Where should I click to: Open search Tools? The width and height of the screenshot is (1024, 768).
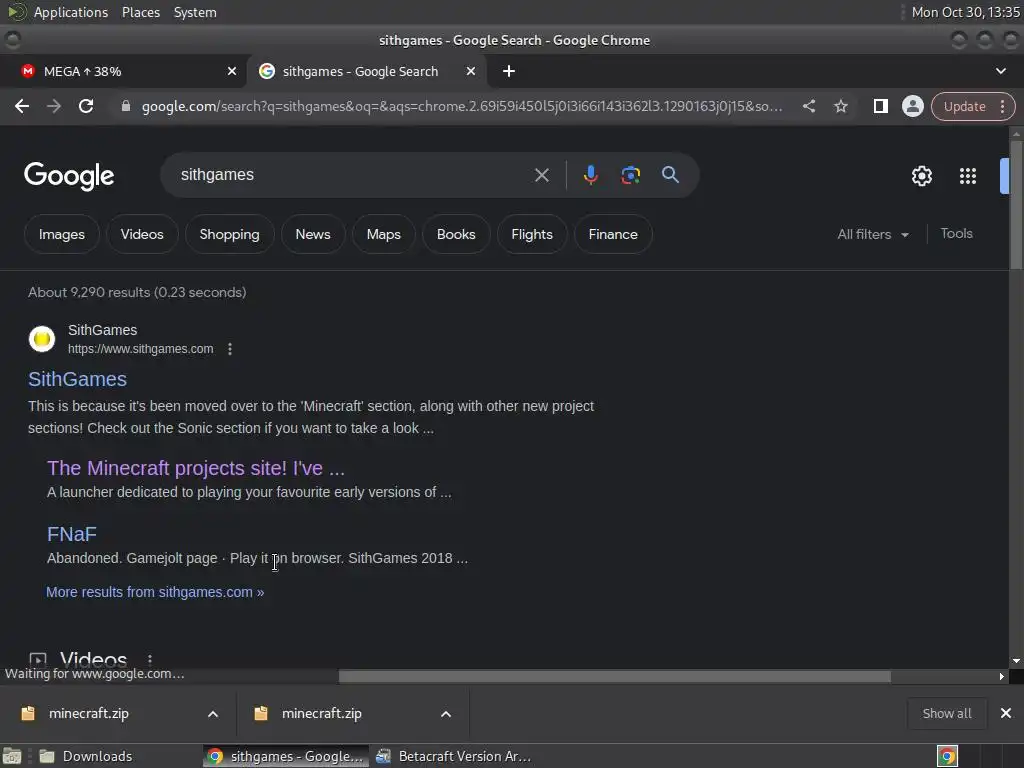956,233
